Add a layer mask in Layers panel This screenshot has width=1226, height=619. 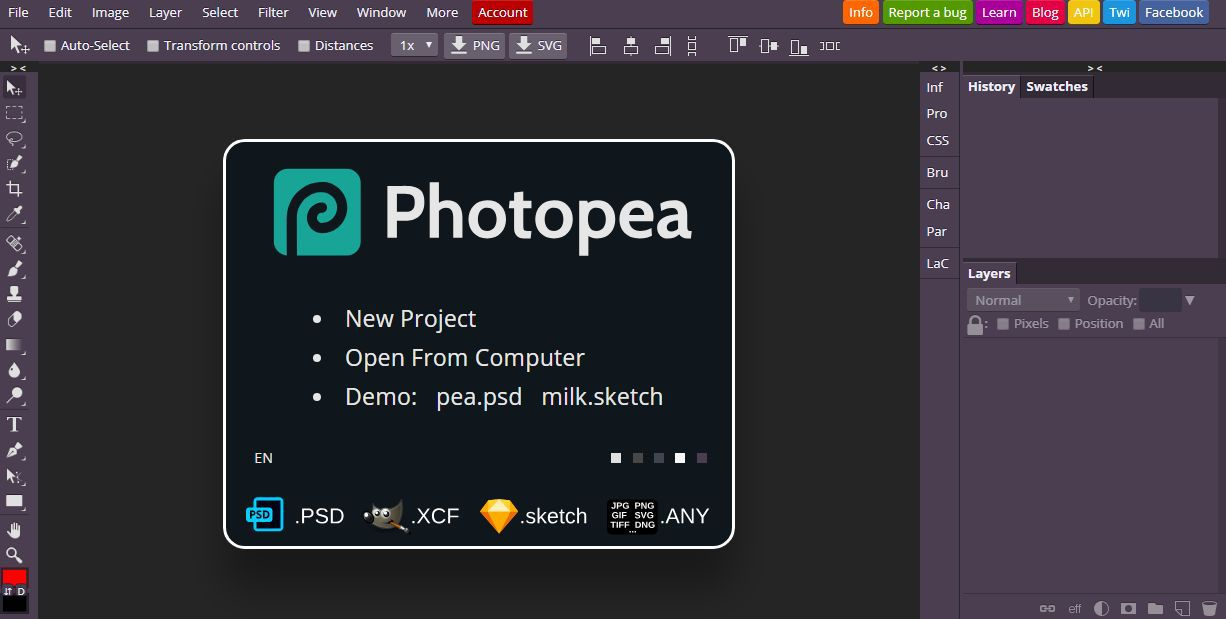click(x=1128, y=608)
